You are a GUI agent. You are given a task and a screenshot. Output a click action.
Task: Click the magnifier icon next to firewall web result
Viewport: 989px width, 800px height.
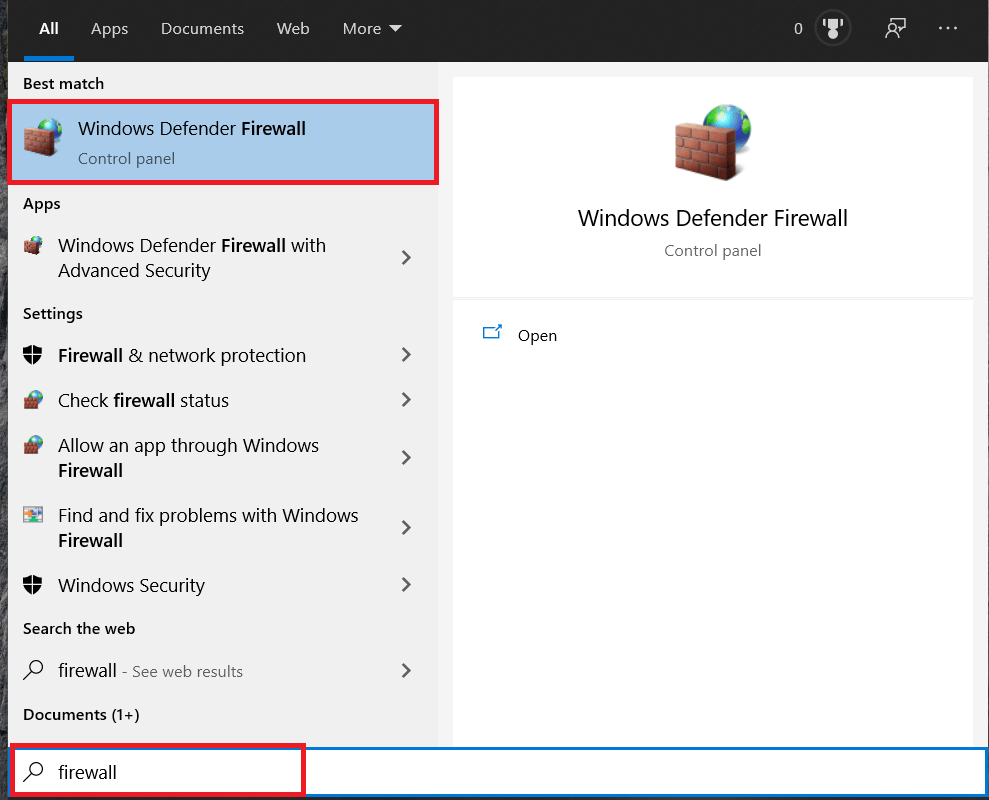coord(33,671)
